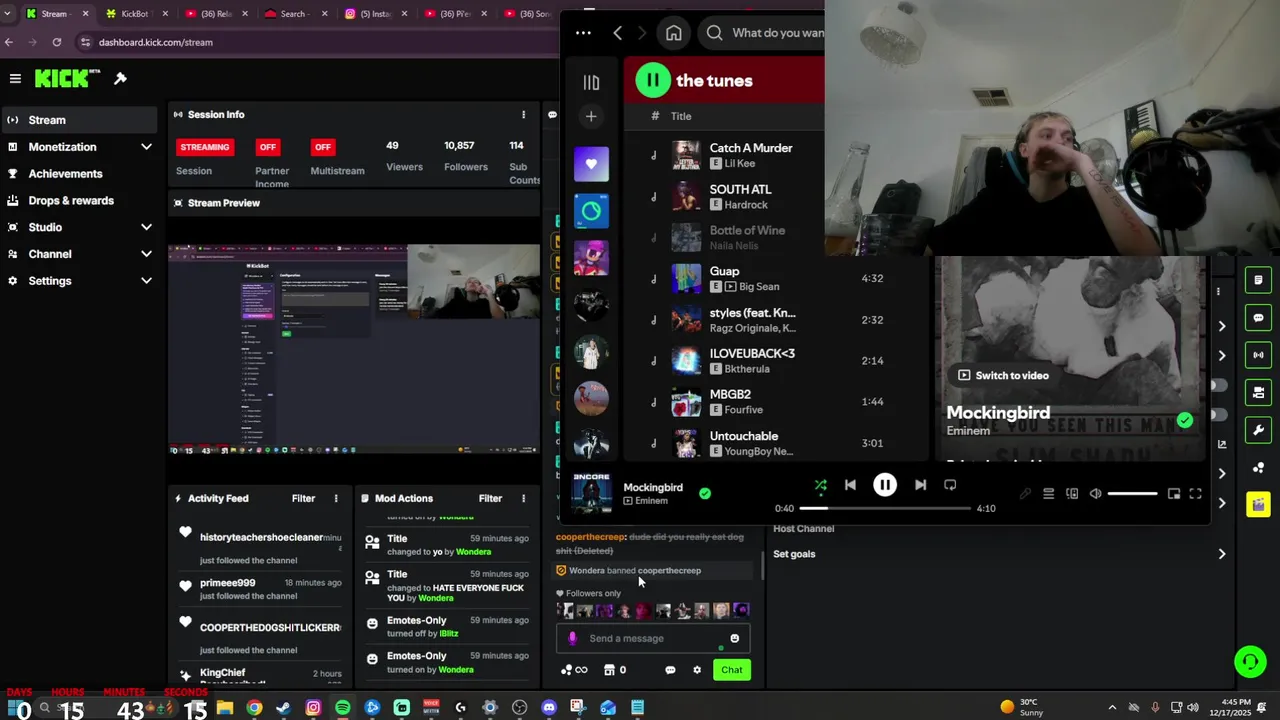Open Liked Songs in Spotify sidebar
This screenshot has width=1280, height=720.
point(591,164)
